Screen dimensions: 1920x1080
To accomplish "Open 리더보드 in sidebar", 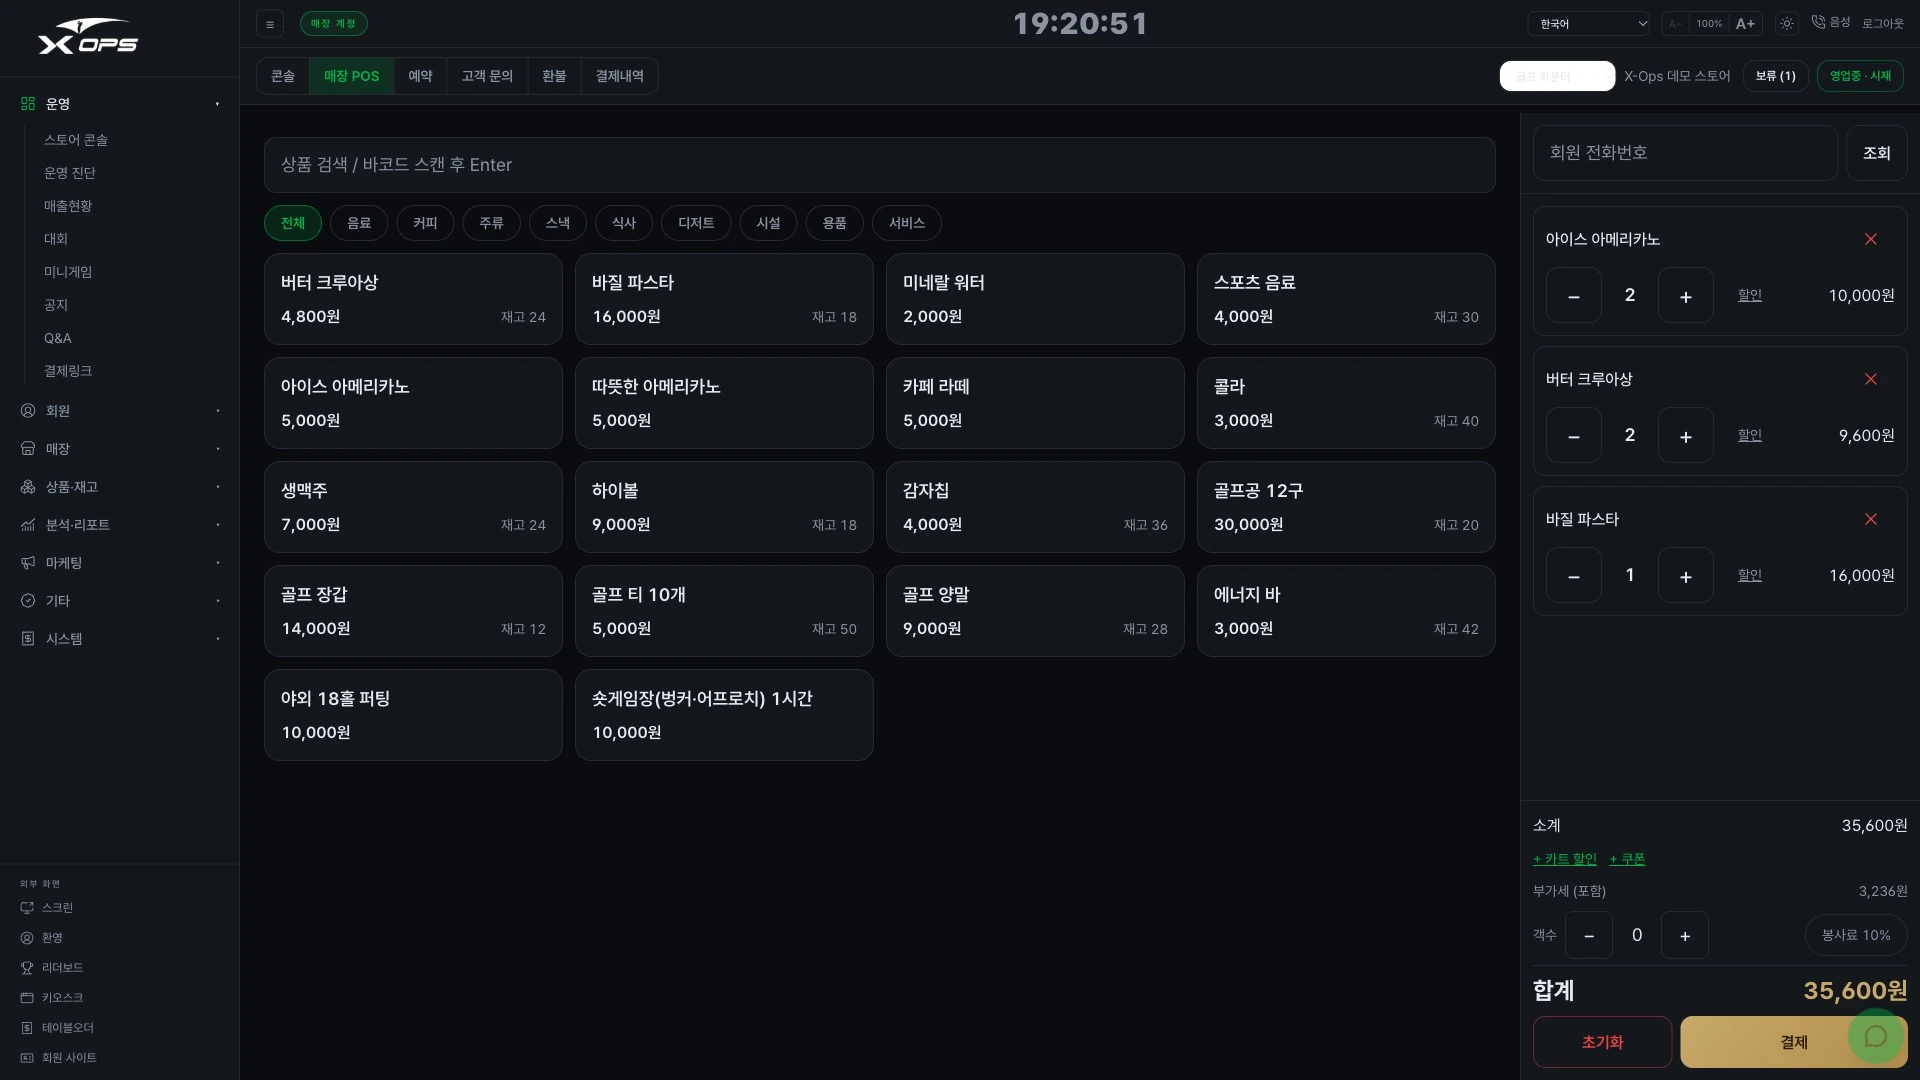I will [53, 968].
